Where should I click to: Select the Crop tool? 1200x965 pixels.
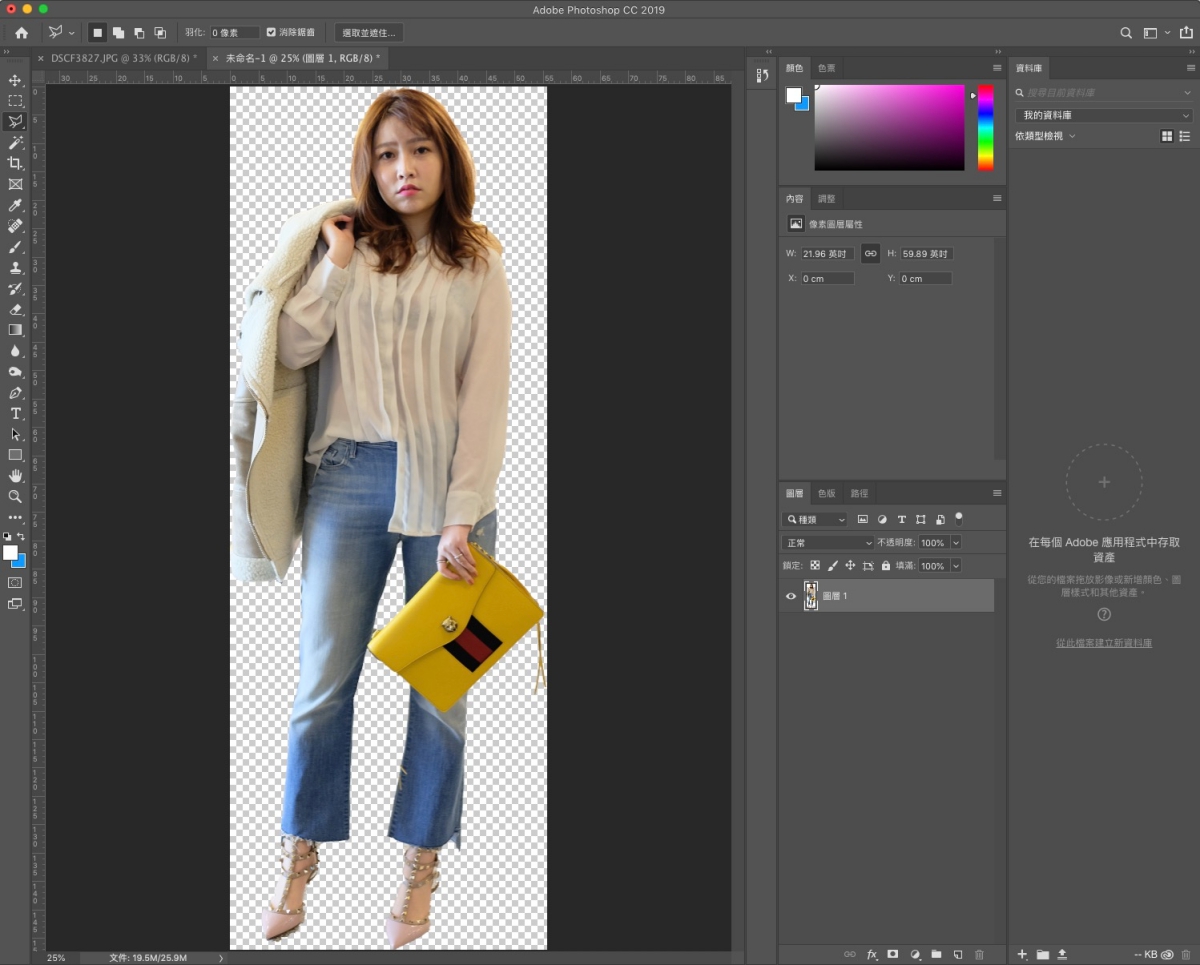tap(15, 164)
